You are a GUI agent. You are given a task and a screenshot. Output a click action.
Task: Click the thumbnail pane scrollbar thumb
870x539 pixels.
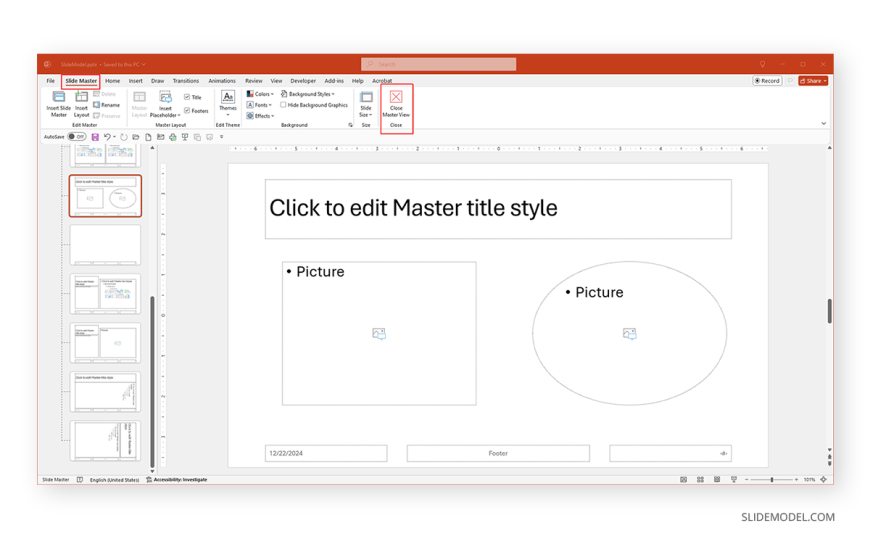pos(153,382)
